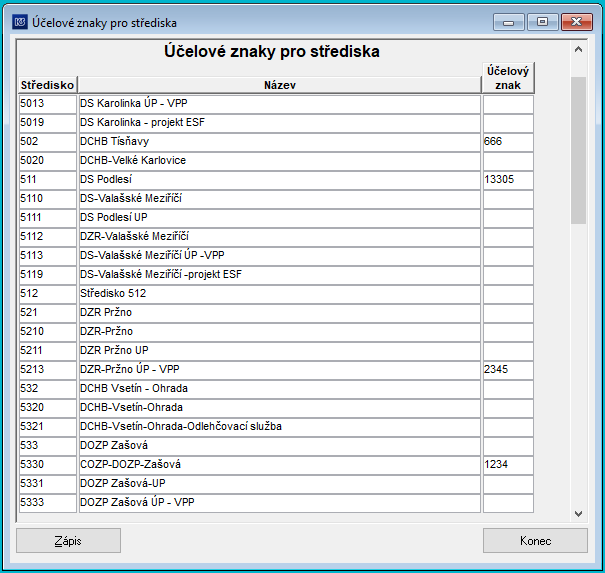Select name DZR-Pržno in row 5210
This screenshot has width=605, height=573.
coord(280,331)
